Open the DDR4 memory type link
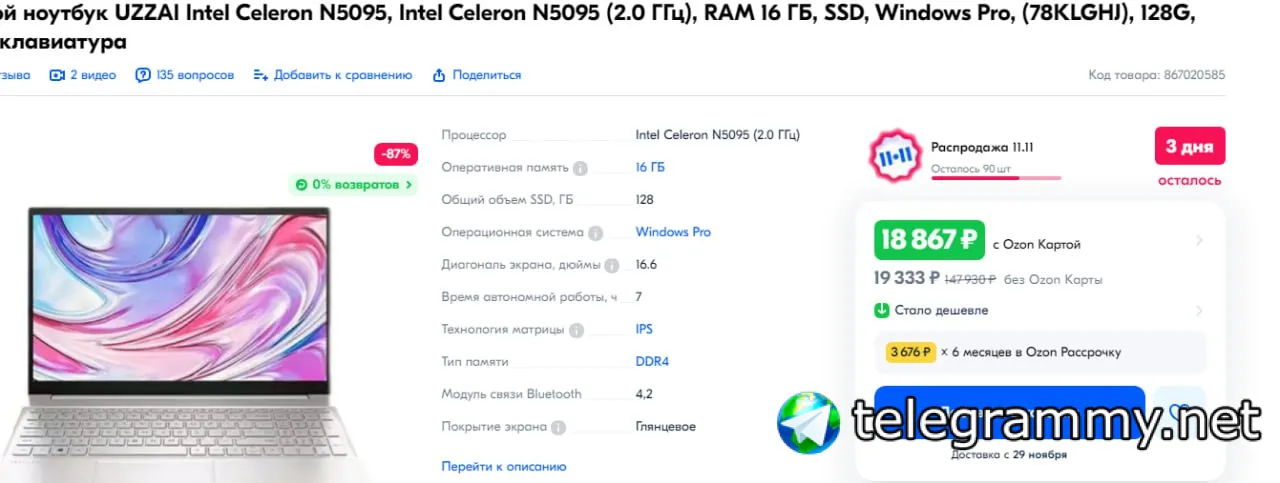The width and height of the screenshot is (1280, 483). (x=652, y=361)
